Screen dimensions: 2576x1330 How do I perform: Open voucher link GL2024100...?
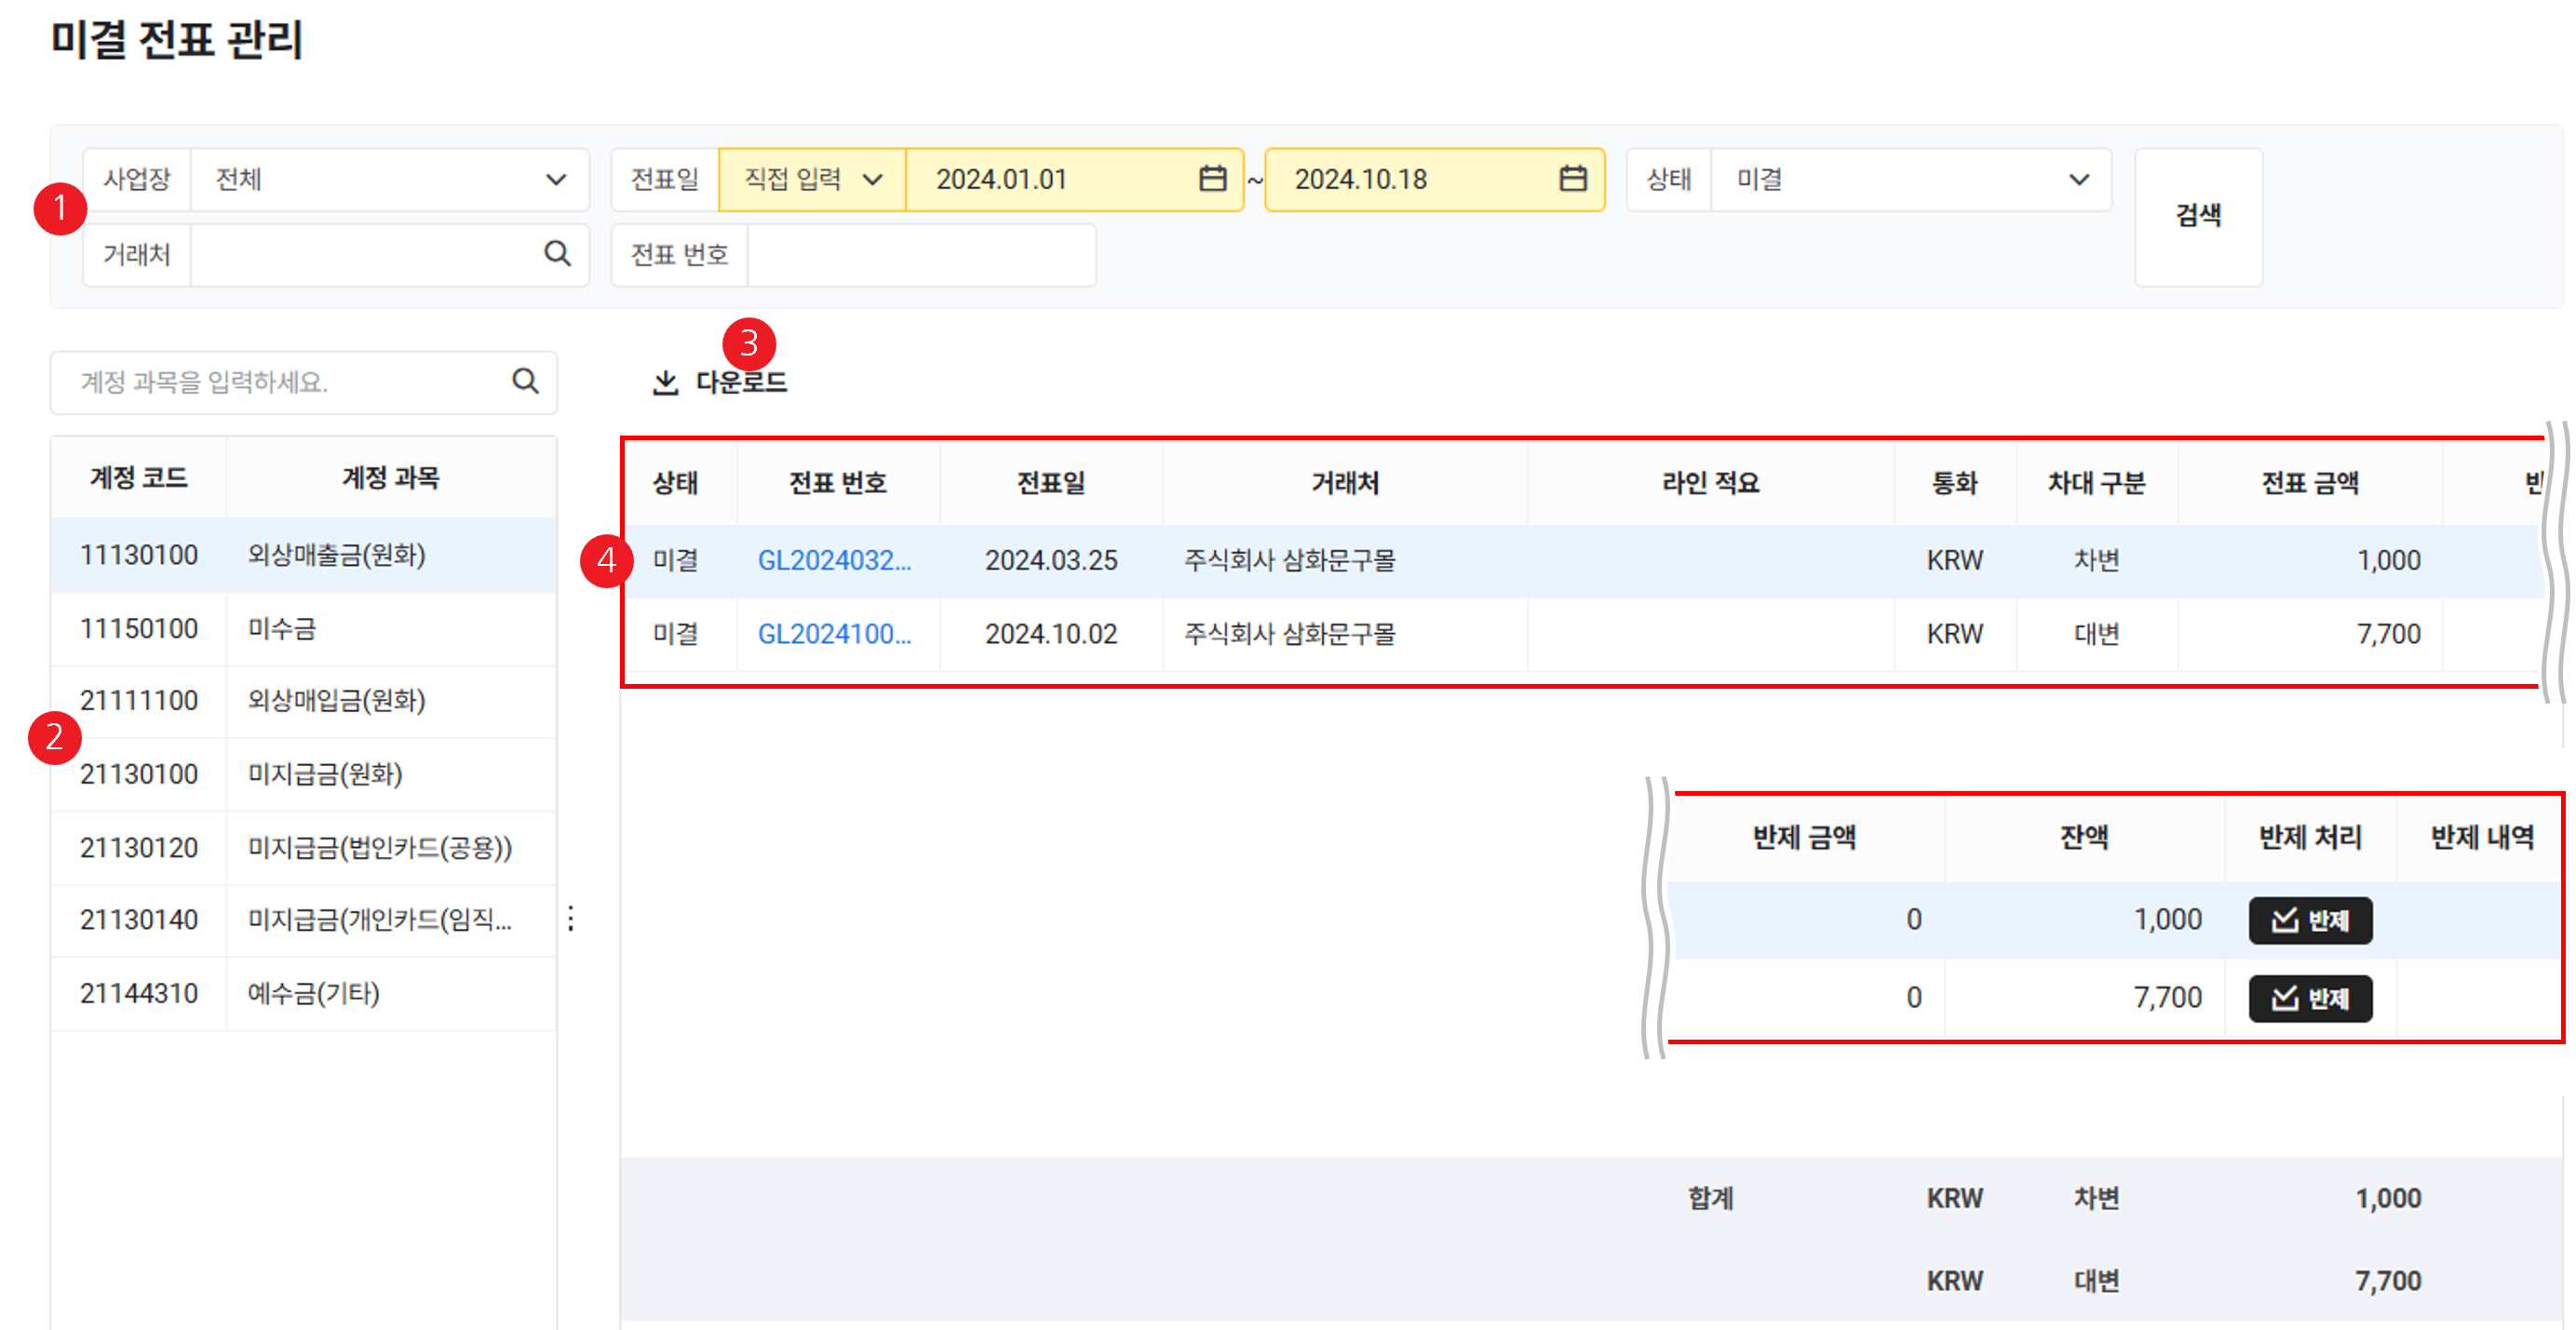833,634
